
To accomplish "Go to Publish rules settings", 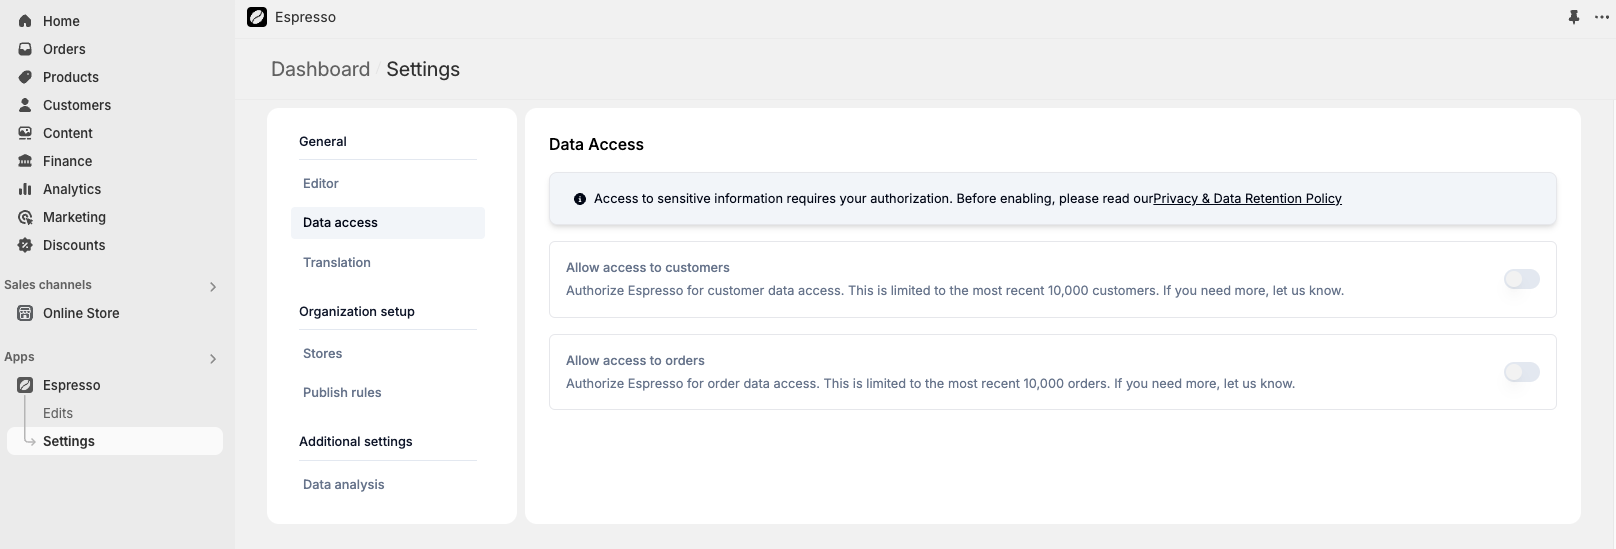I will pyautogui.click(x=342, y=392).
